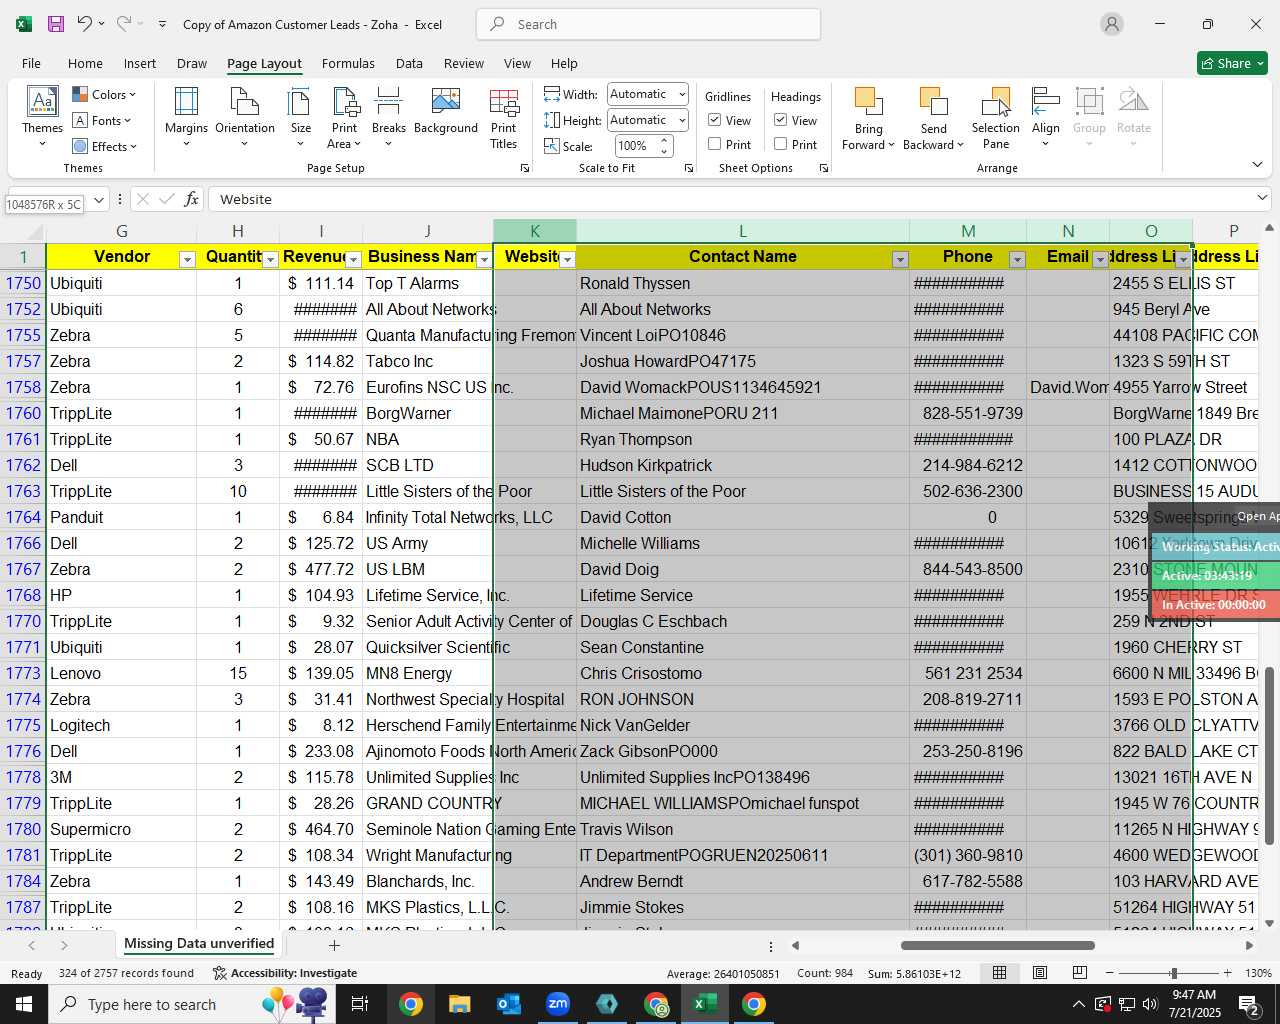Click the 130% zoom level

tap(1258, 973)
